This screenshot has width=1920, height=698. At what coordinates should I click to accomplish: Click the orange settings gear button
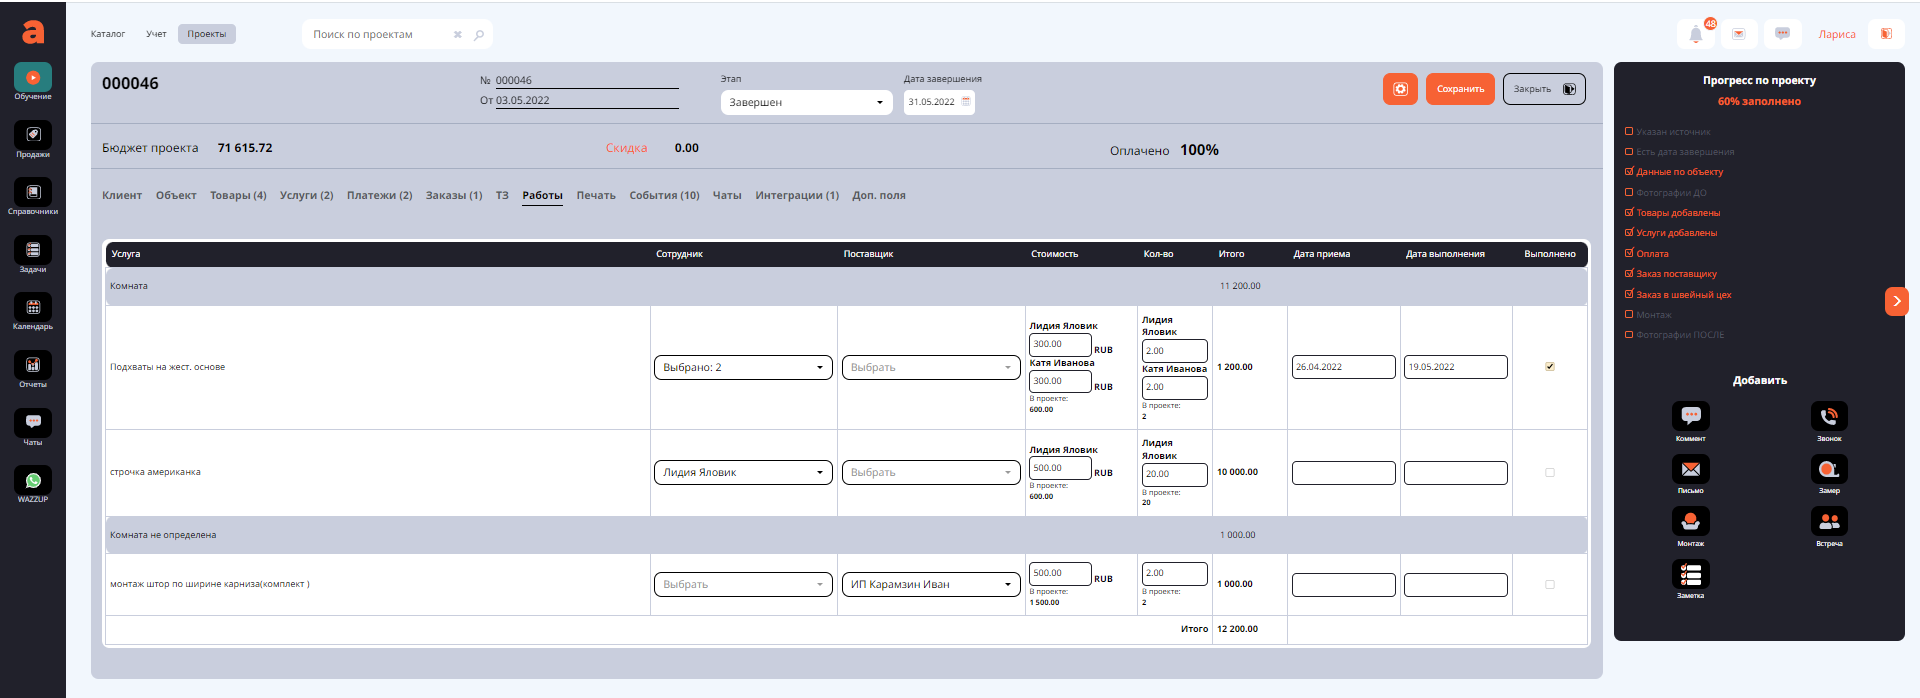click(1400, 89)
